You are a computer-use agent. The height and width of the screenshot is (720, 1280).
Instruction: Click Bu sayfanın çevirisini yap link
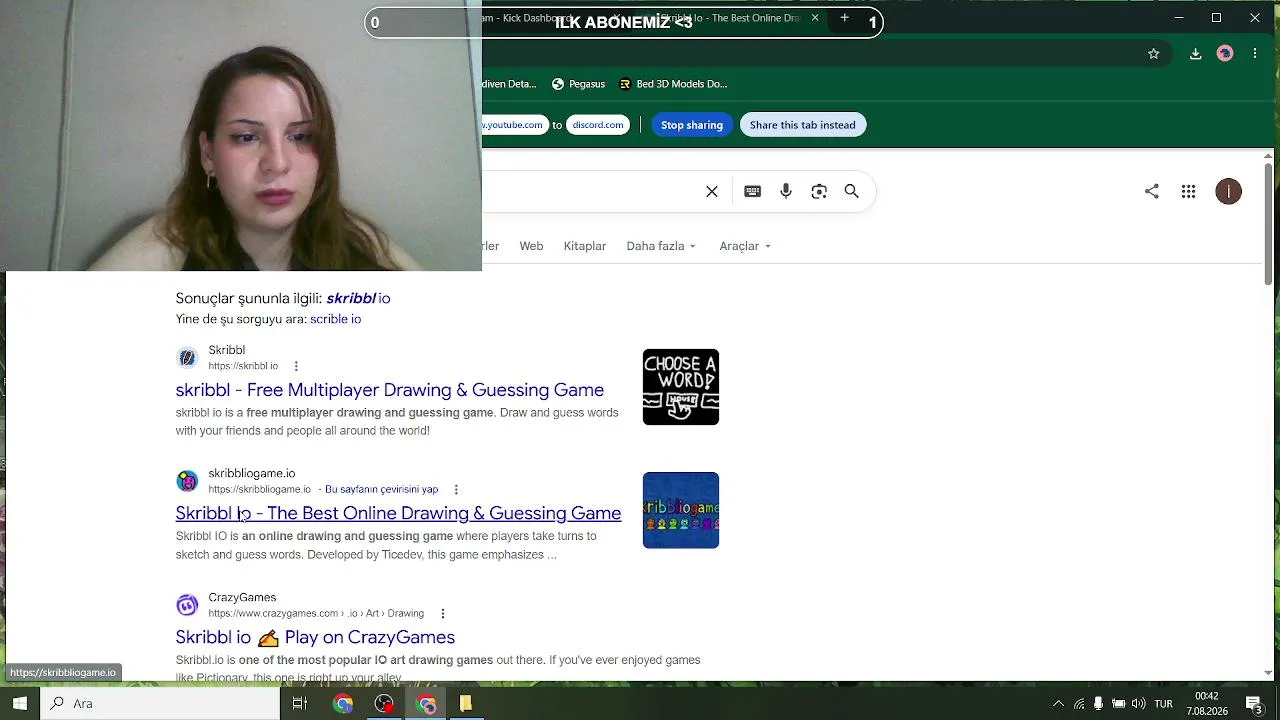click(381, 489)
